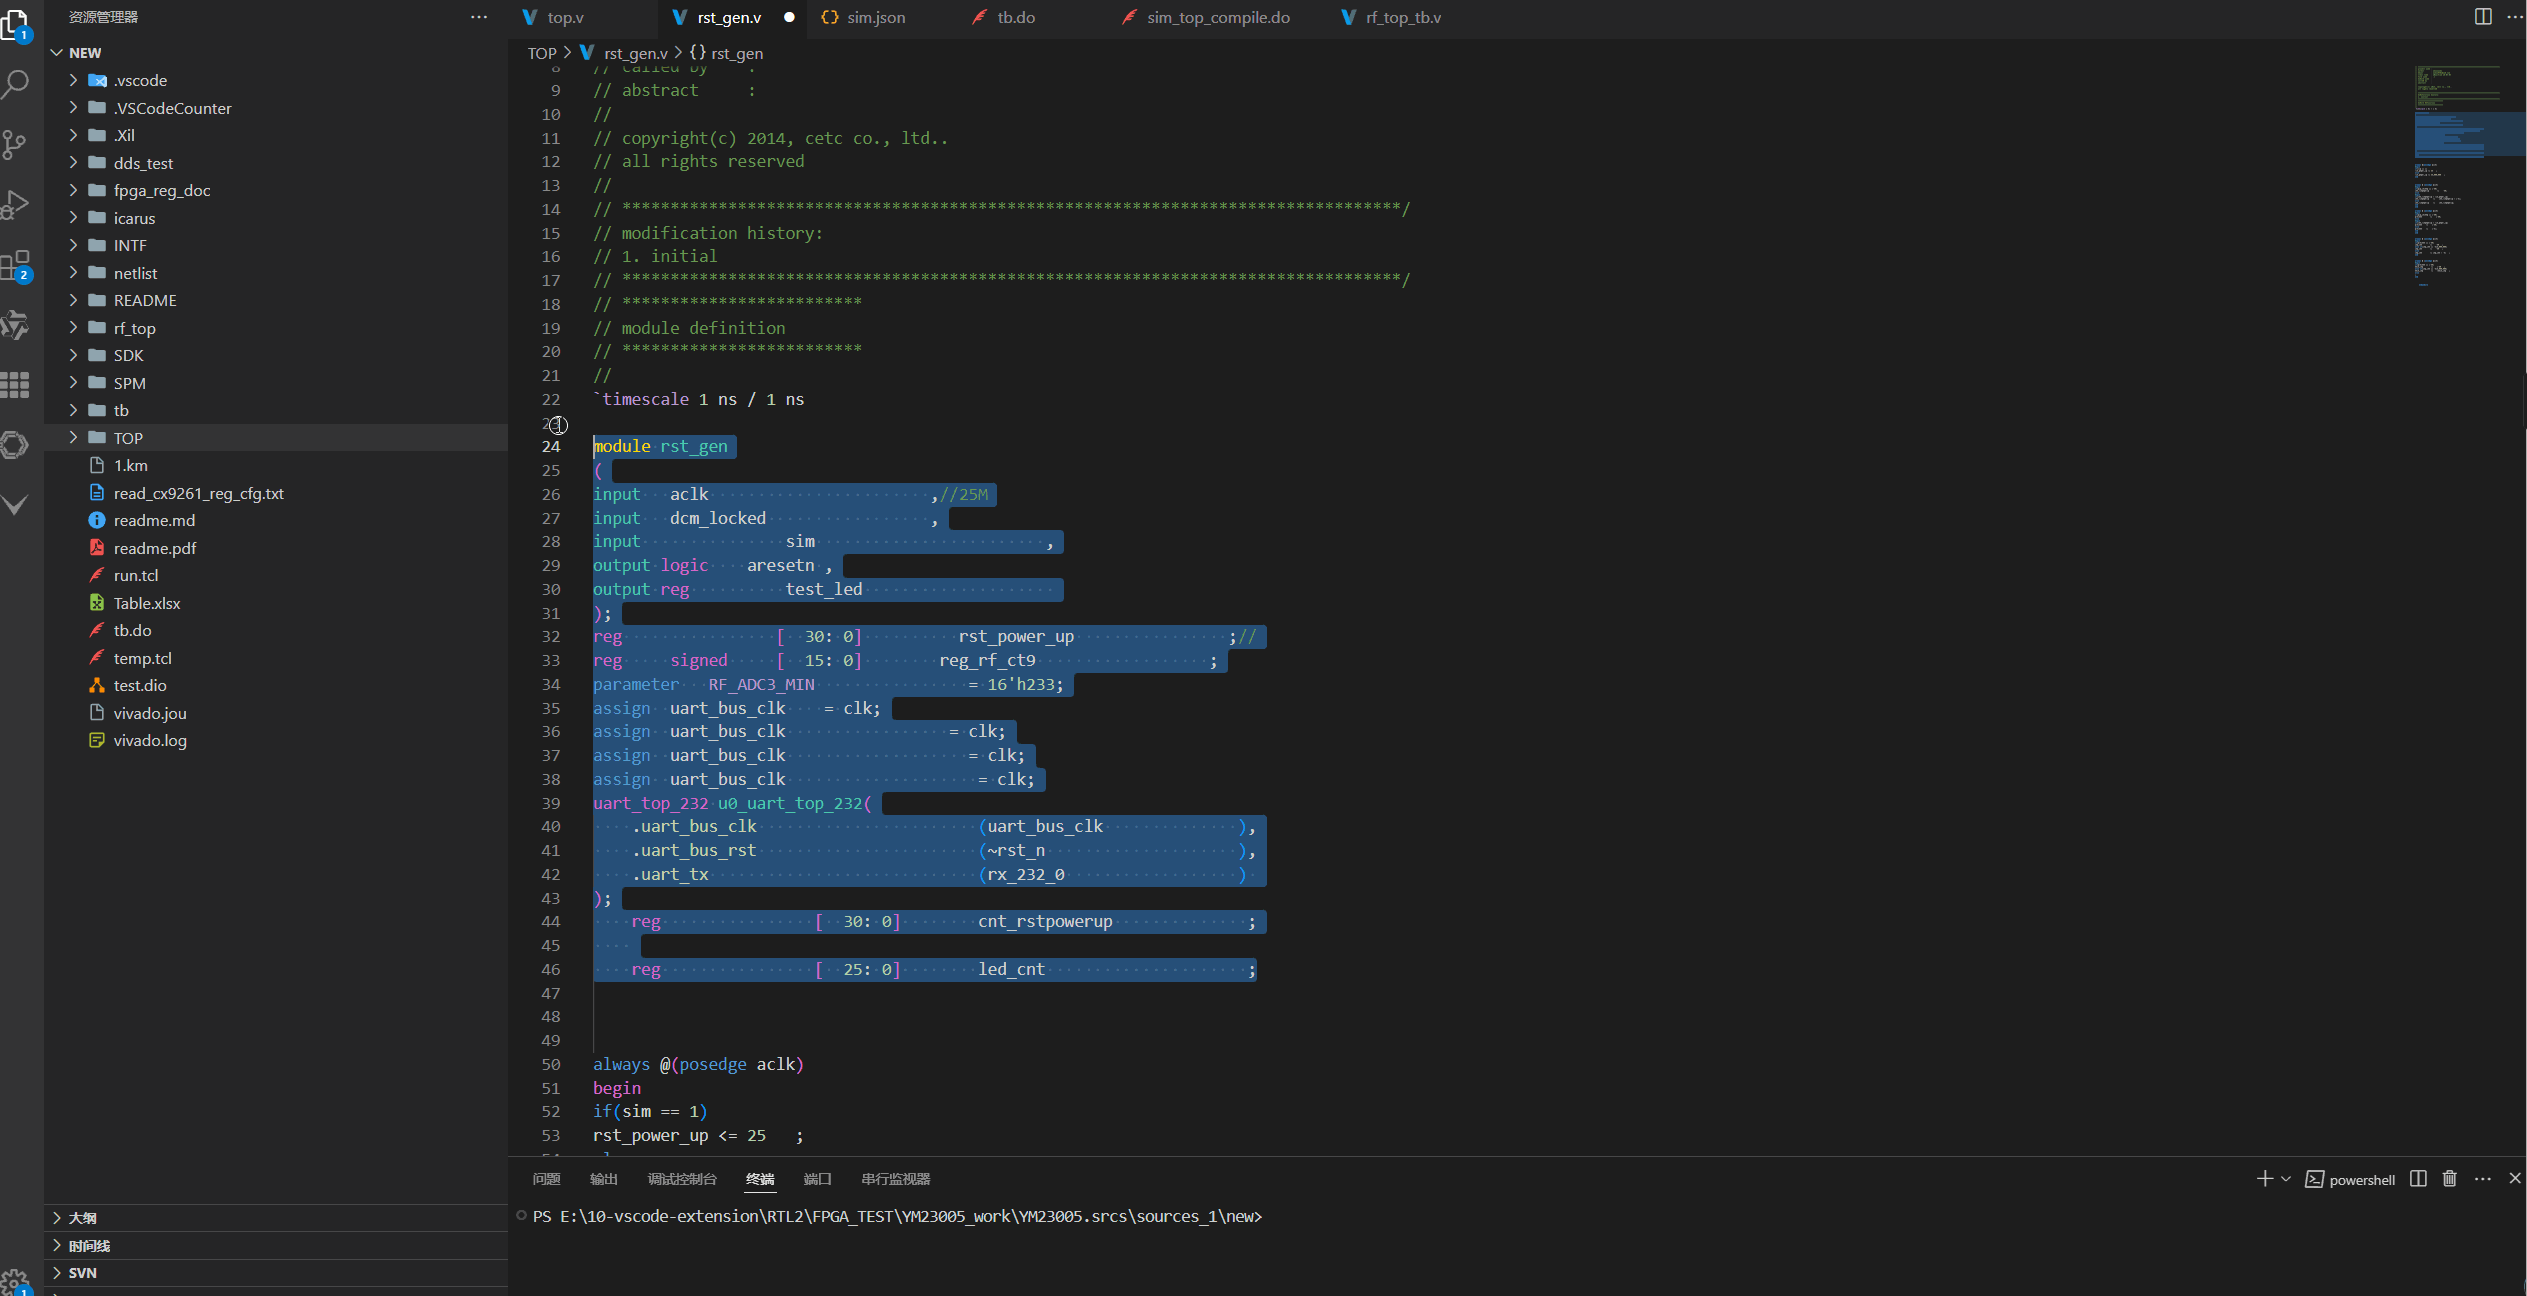This screenshot has height=1296, width=2527.
Task: Kill the powershell terminal with trash icon
Action: click(x=2449, y=1179)
